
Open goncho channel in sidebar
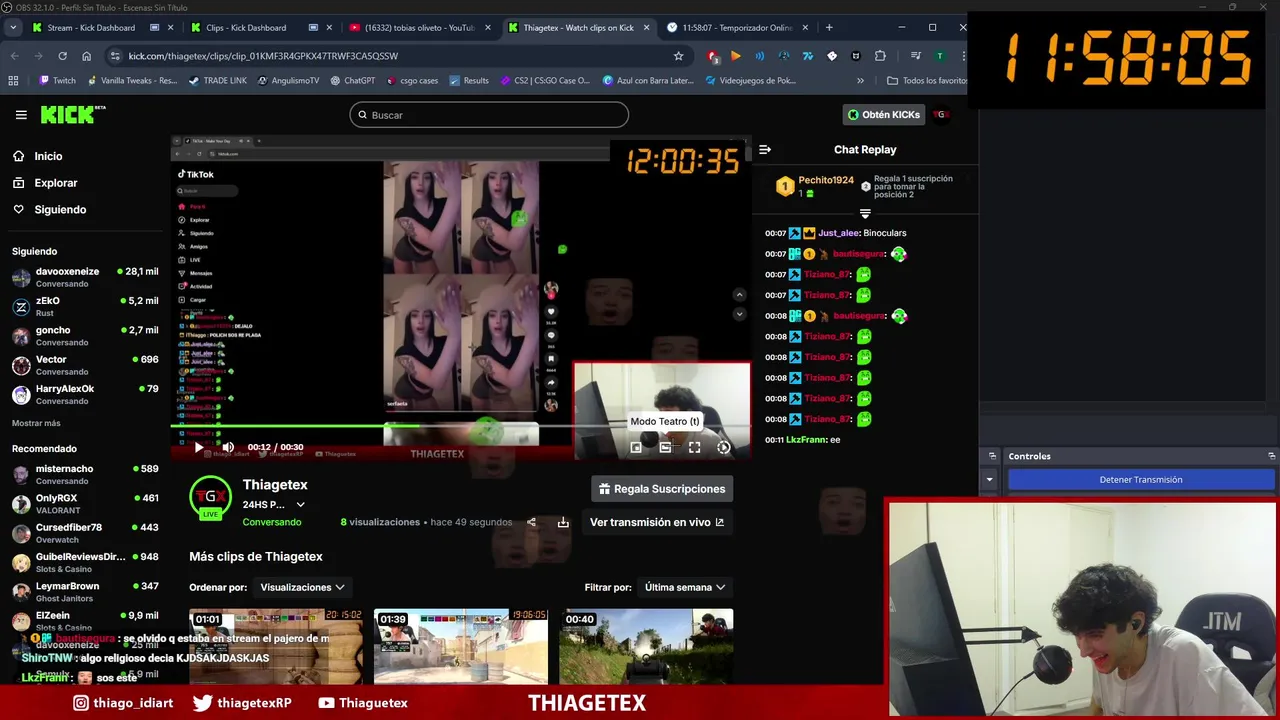click(x=85, y=336)
